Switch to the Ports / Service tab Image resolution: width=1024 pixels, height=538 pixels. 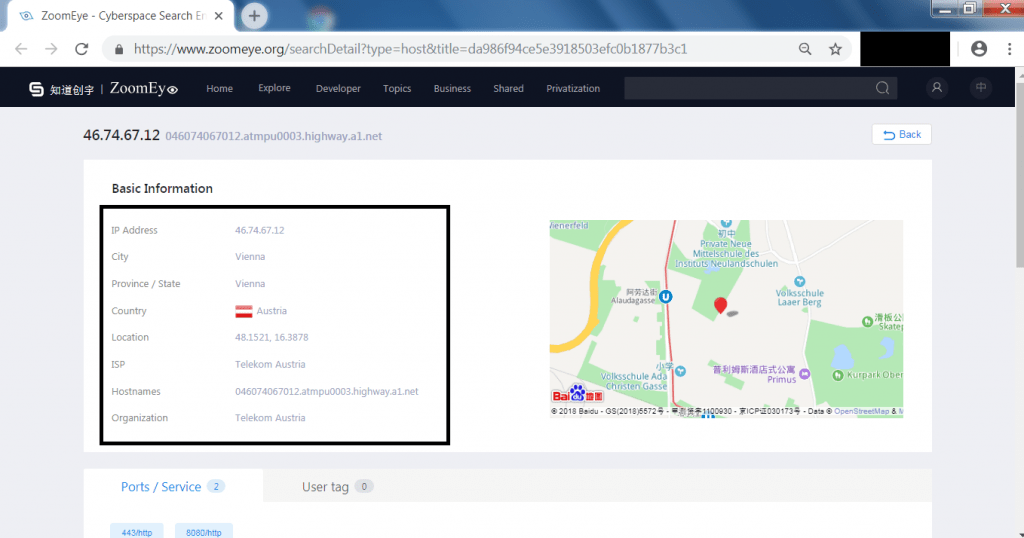(173, 486)
